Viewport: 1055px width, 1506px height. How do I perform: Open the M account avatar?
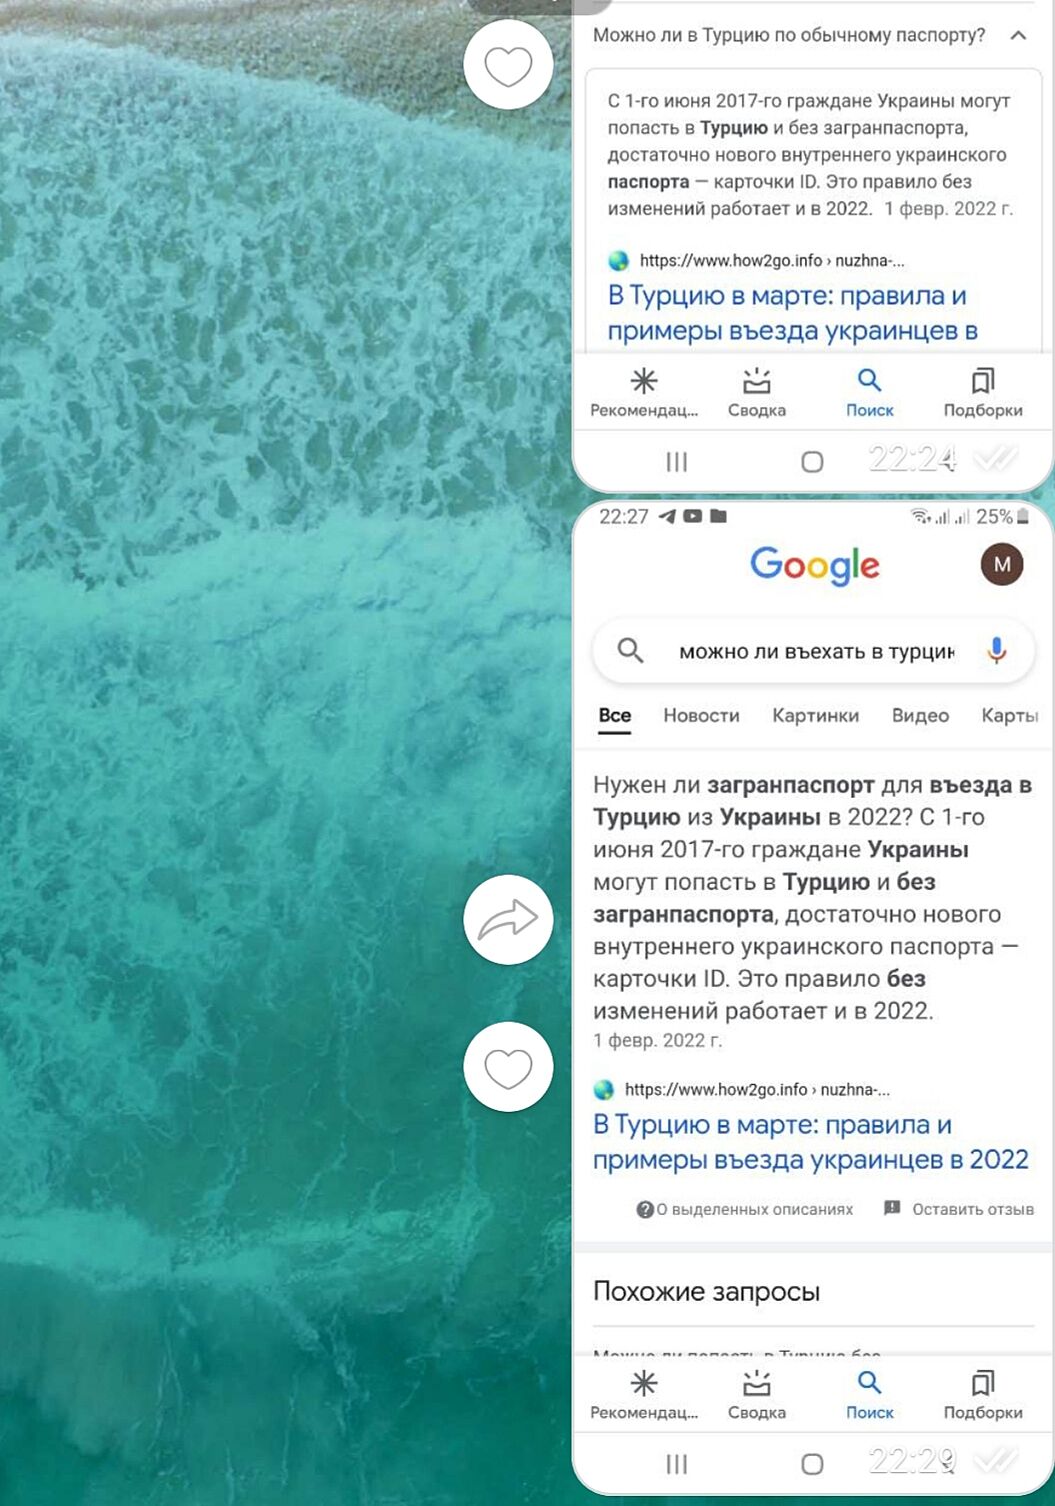pyautogui.click(x=1001, y=565)
